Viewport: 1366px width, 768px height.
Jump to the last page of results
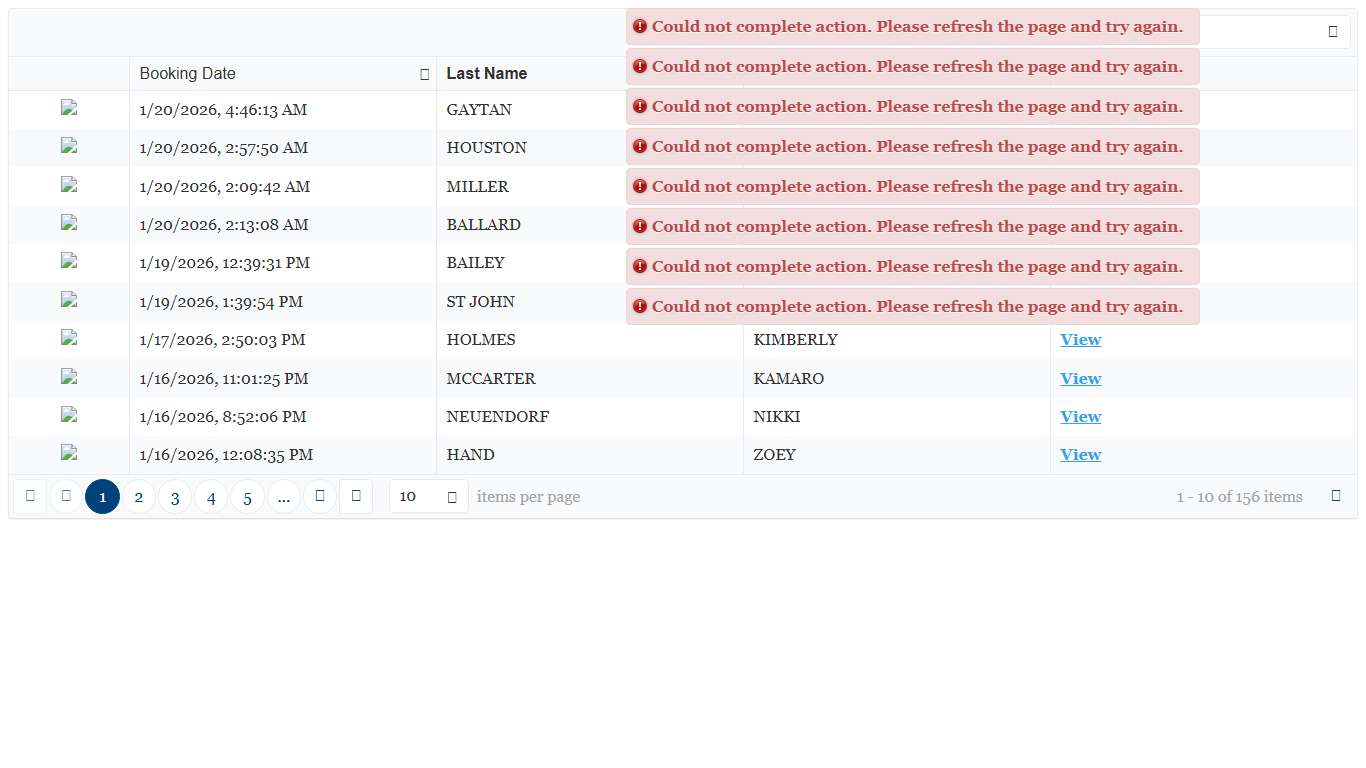click(356, 496)
